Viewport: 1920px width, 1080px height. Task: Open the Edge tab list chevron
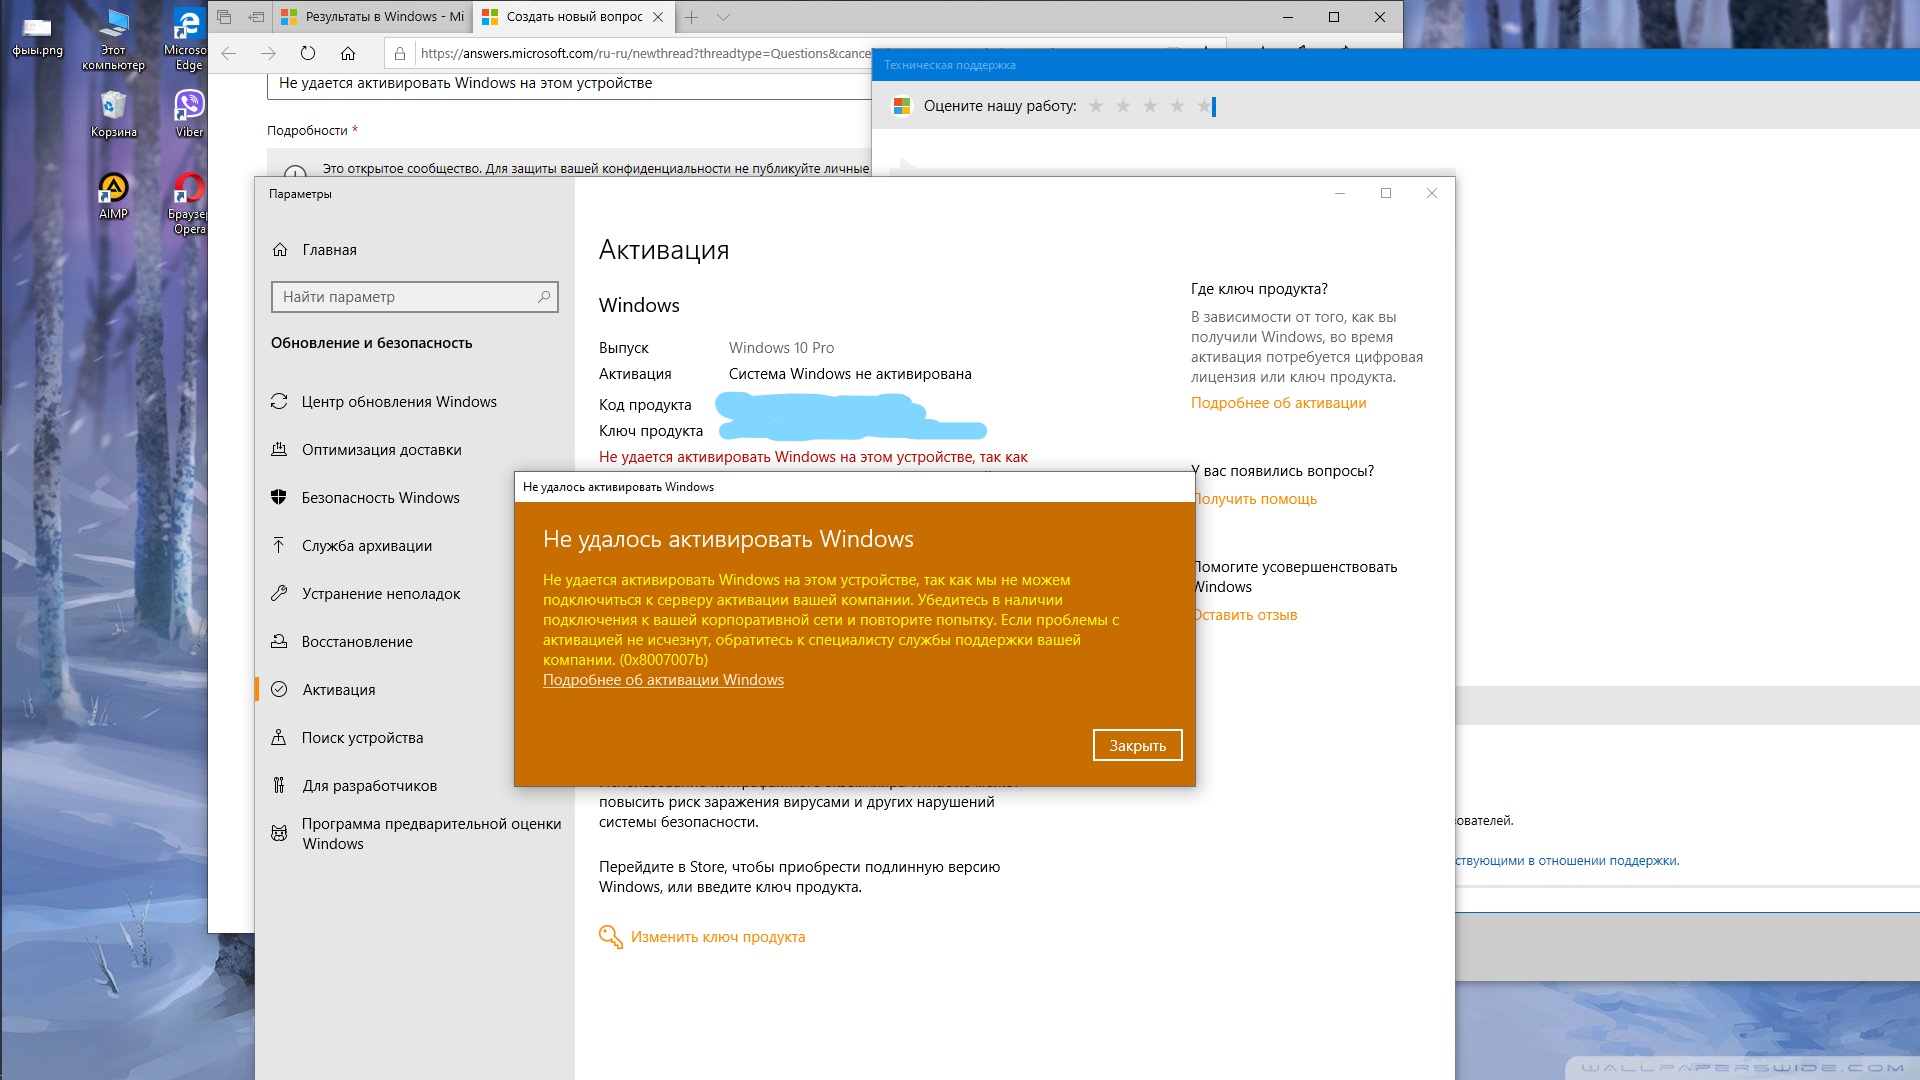click(x=724, y=17)
